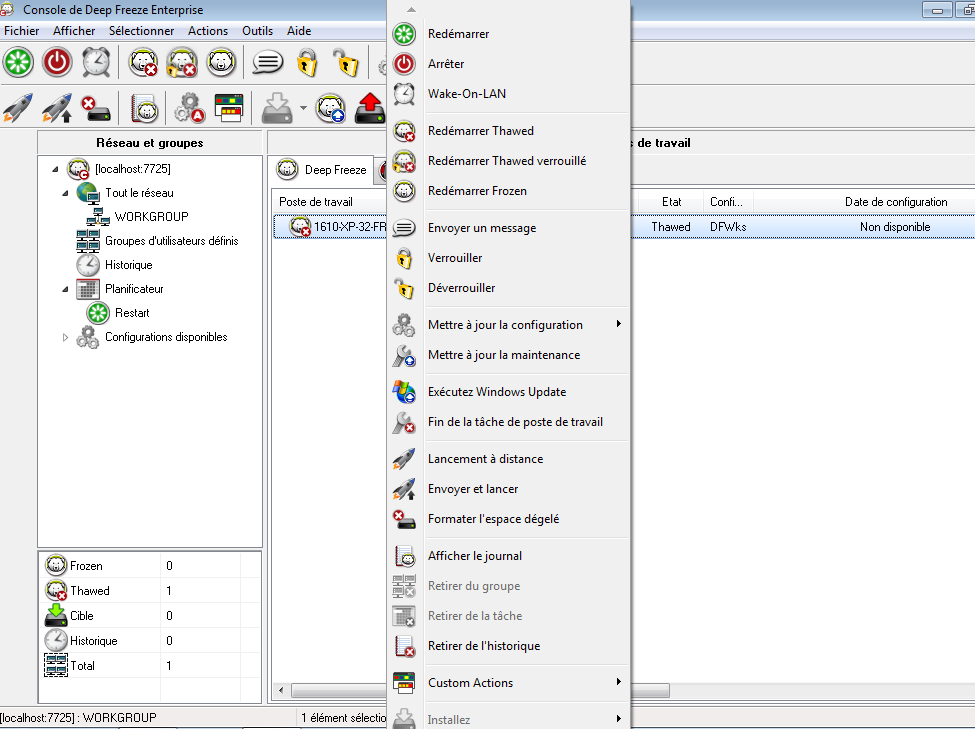The image size is (975, 729).
Task: Click the Format ThawSpace drive toolbar icon
Action: [x=96, y=108]
